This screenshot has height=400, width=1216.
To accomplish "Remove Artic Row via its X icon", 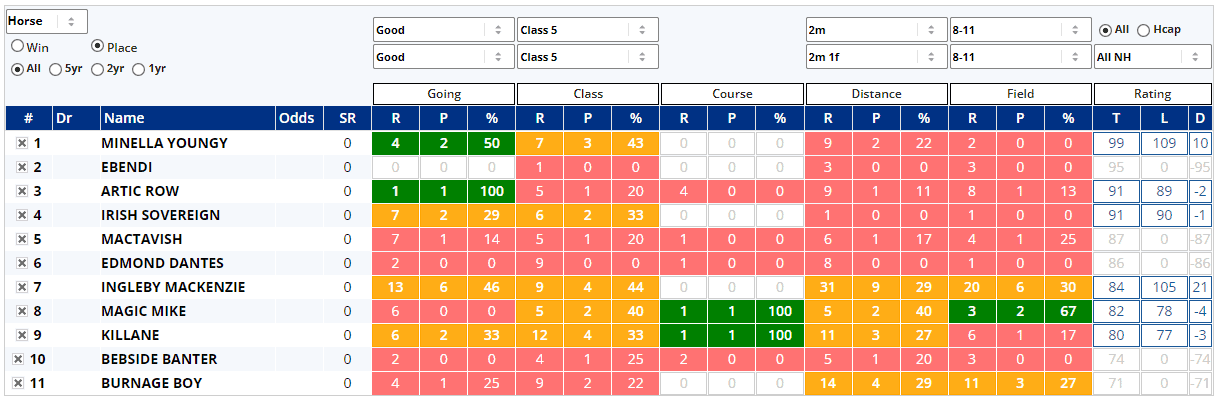I will tap(21, 191).
